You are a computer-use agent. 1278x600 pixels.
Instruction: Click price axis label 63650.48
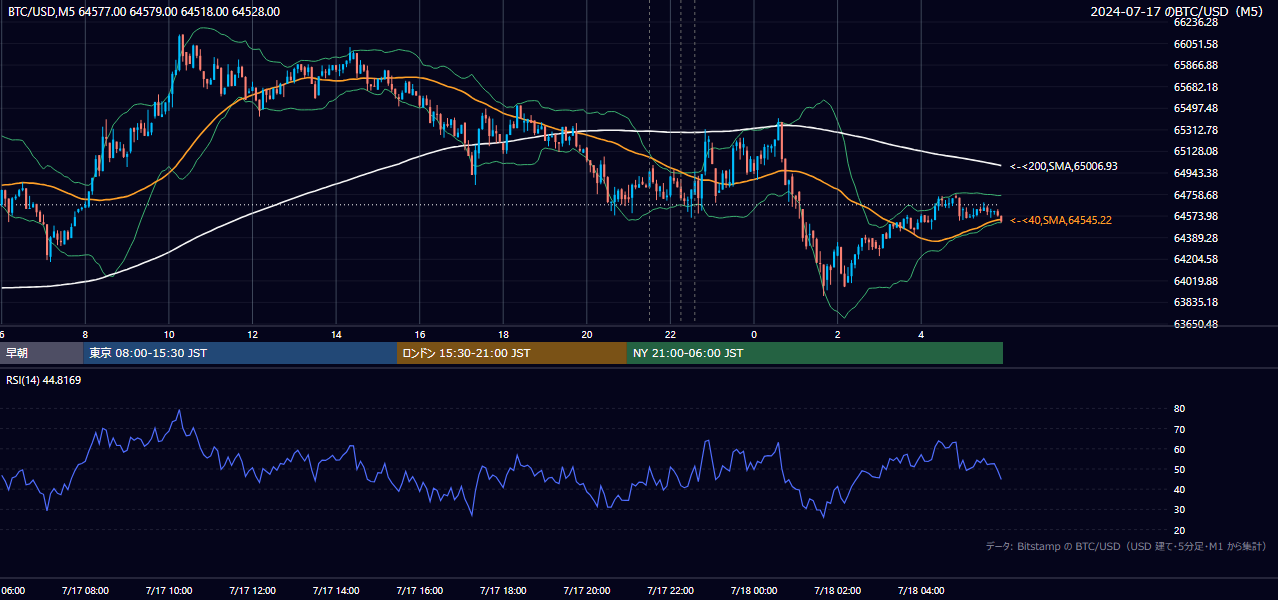pos(1196,324)
